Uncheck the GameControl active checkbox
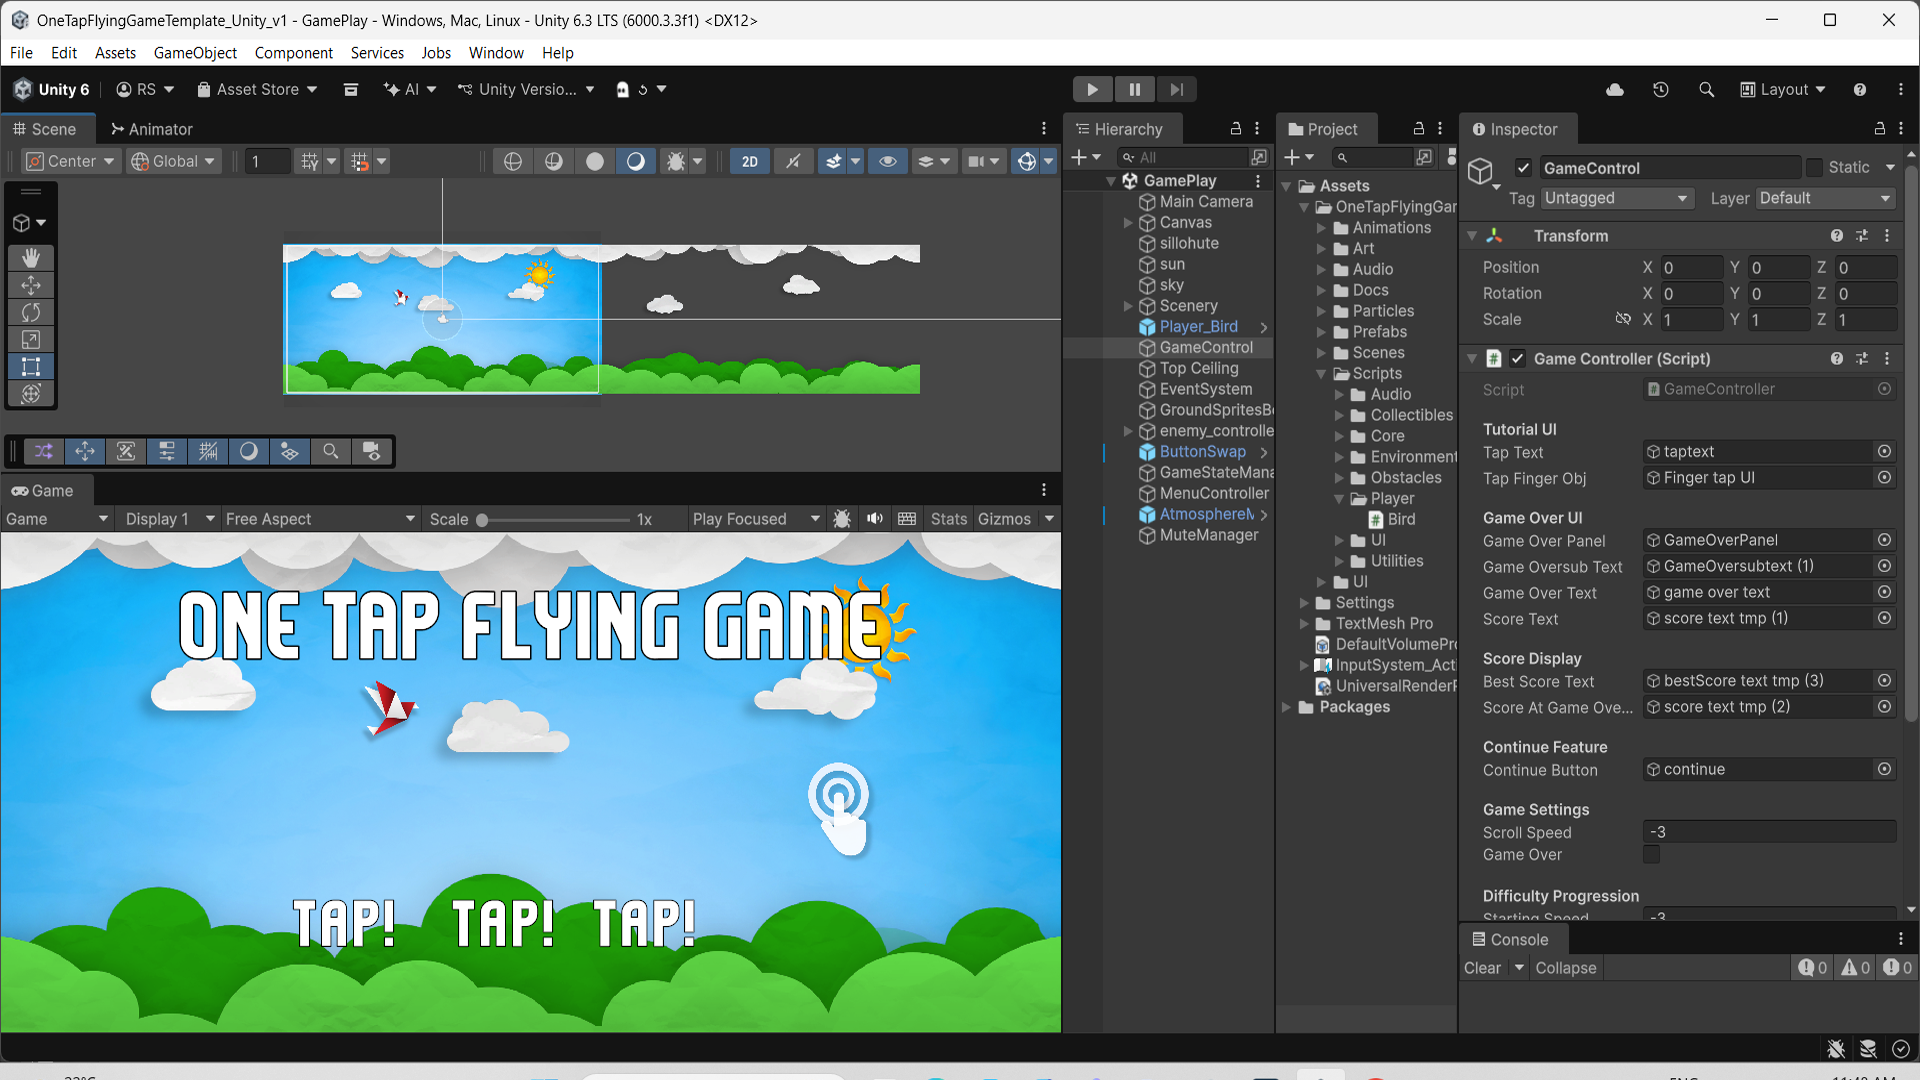Image resolution: width=1920 pixels, height=1080 pixels. 1523,168
